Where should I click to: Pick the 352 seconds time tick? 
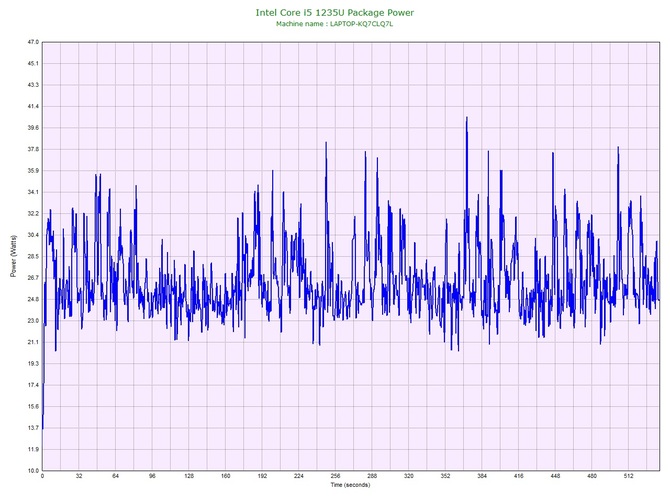[x=445, y=476]
